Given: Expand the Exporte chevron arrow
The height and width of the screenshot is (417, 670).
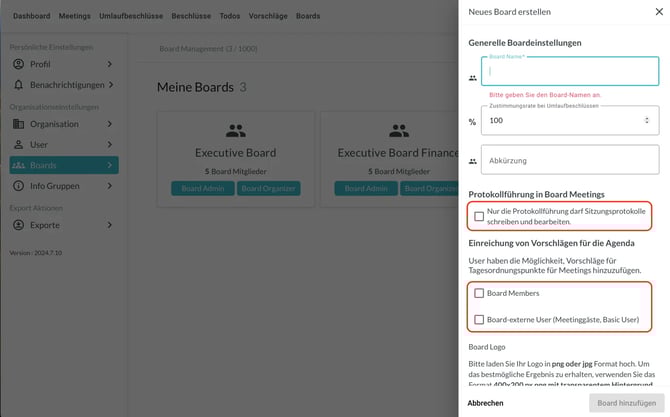Looking at the screenshot, I should point(110,225).
